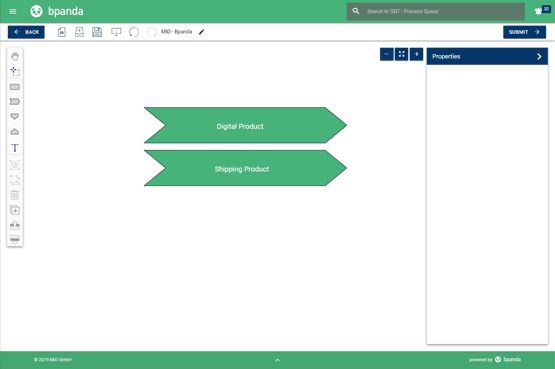Submit the diagram
Screen dimensions: 555x369
click(524, 32)
